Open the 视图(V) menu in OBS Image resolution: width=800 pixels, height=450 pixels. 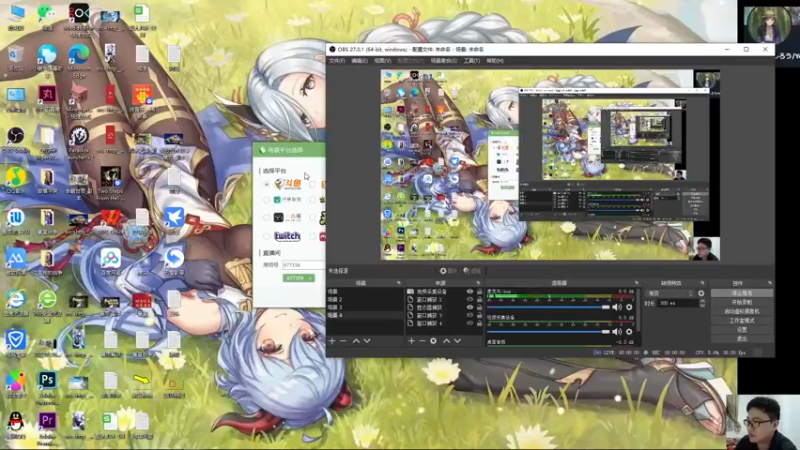[x=382, y=61]
